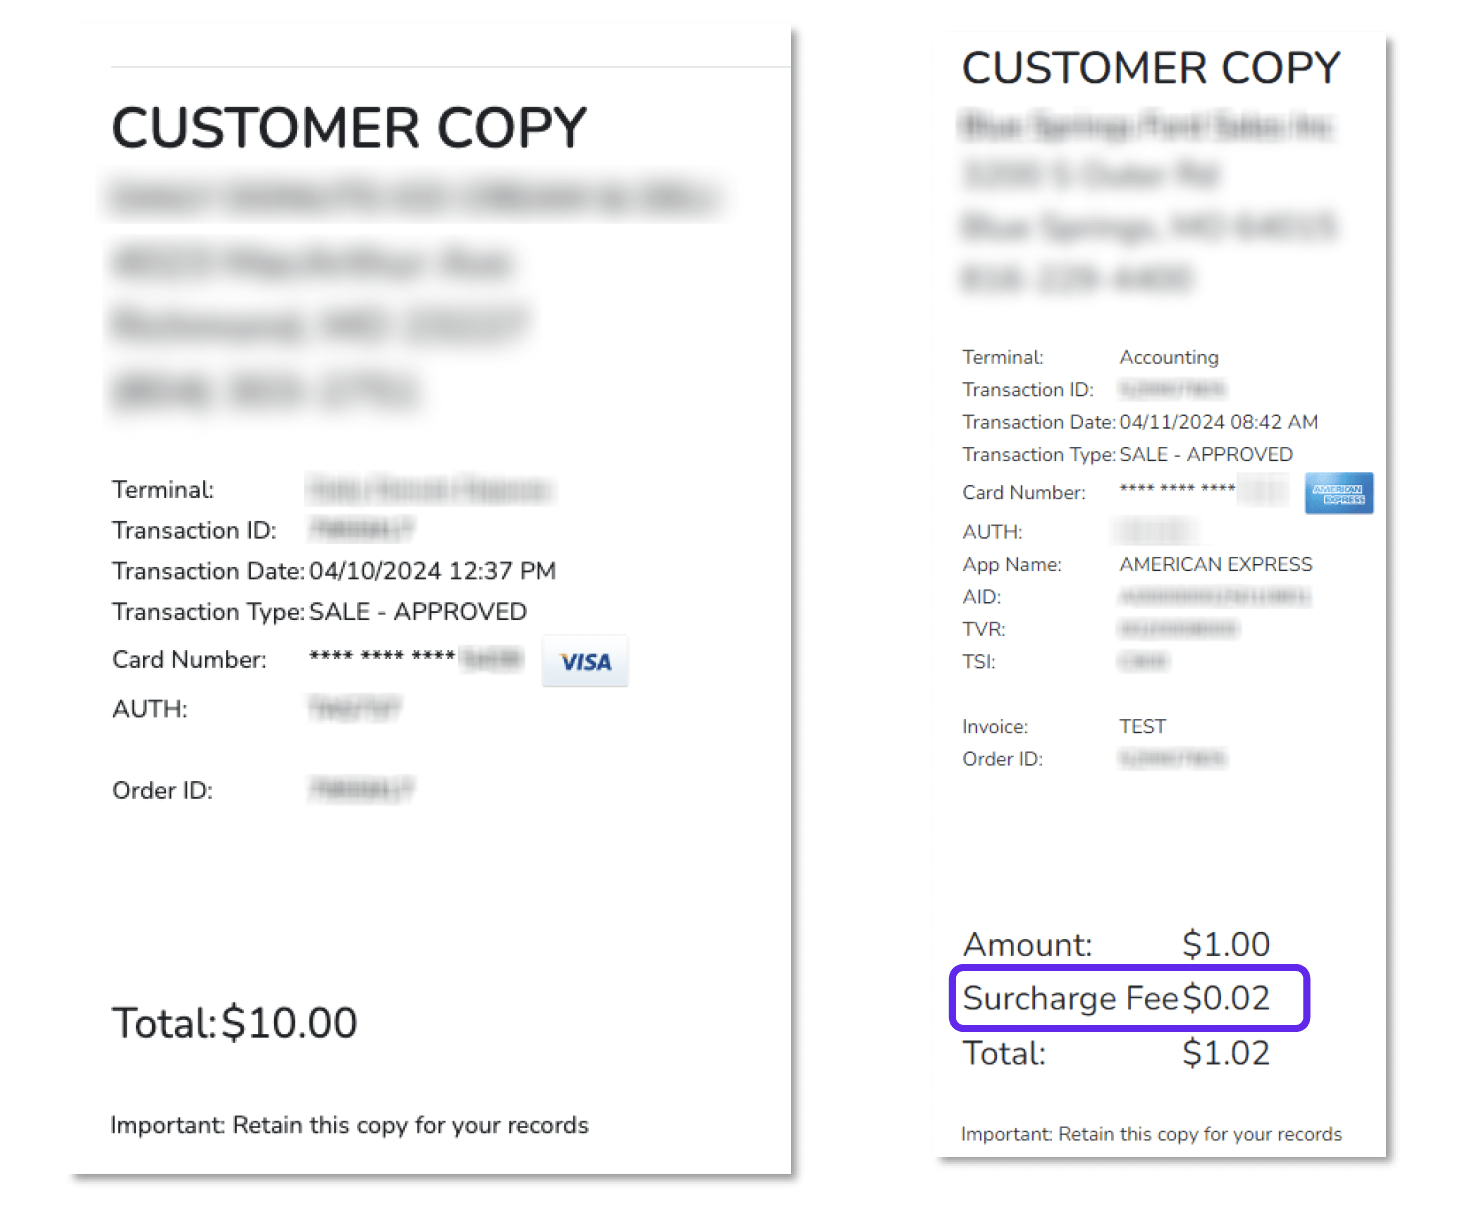This screenshot has height=1208, width=1460.
Task: Click the left receipt Total: $10.00 text
Action: (234, 1023)
